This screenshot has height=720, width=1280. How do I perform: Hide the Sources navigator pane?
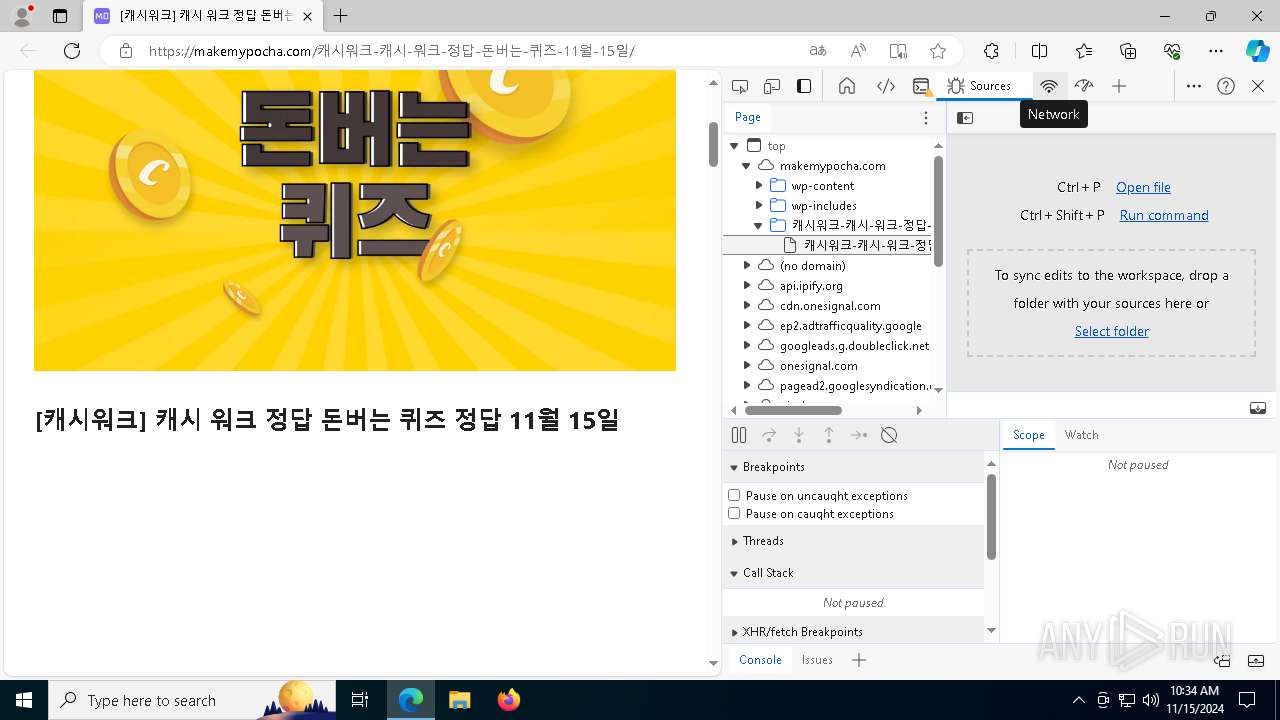point(965,118)
